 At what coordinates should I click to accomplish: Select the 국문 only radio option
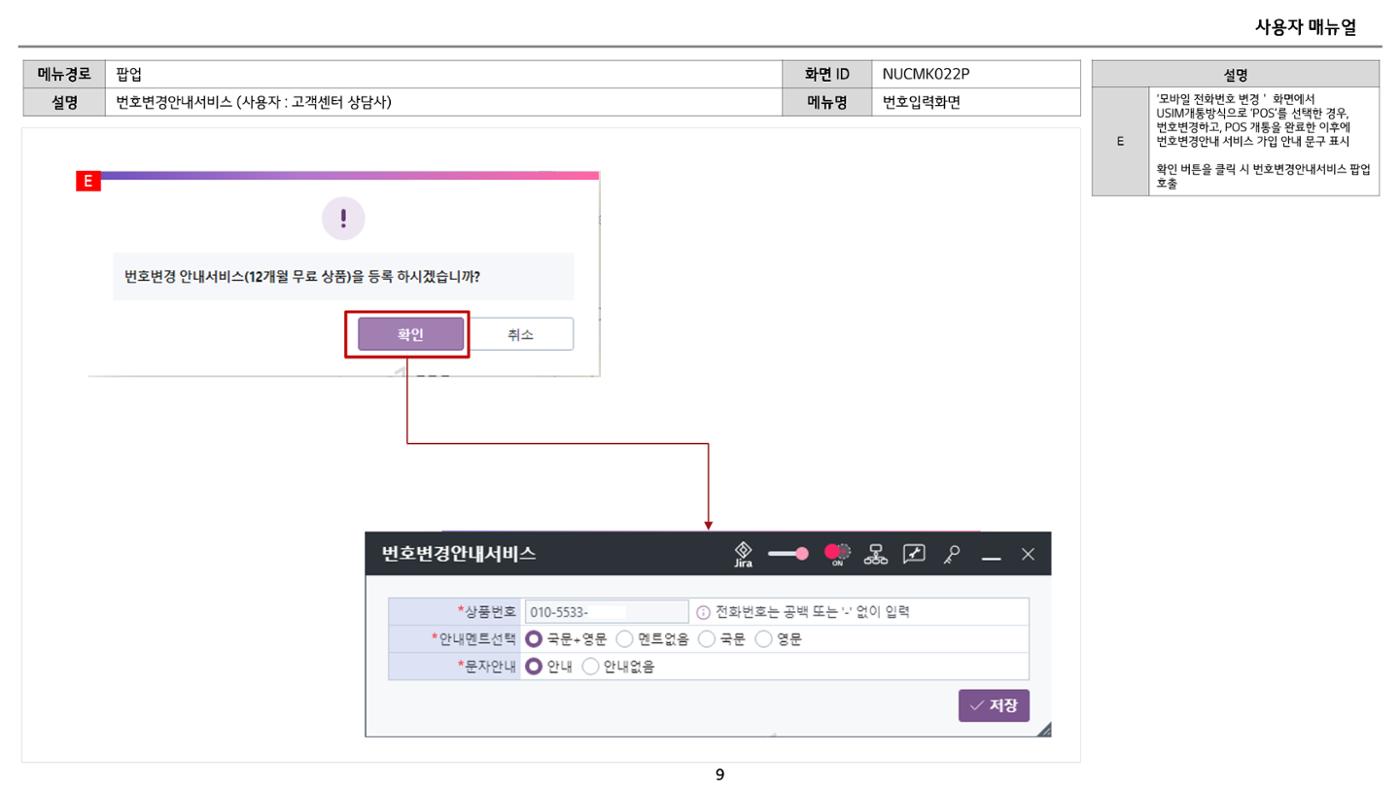tap(706, 639)
